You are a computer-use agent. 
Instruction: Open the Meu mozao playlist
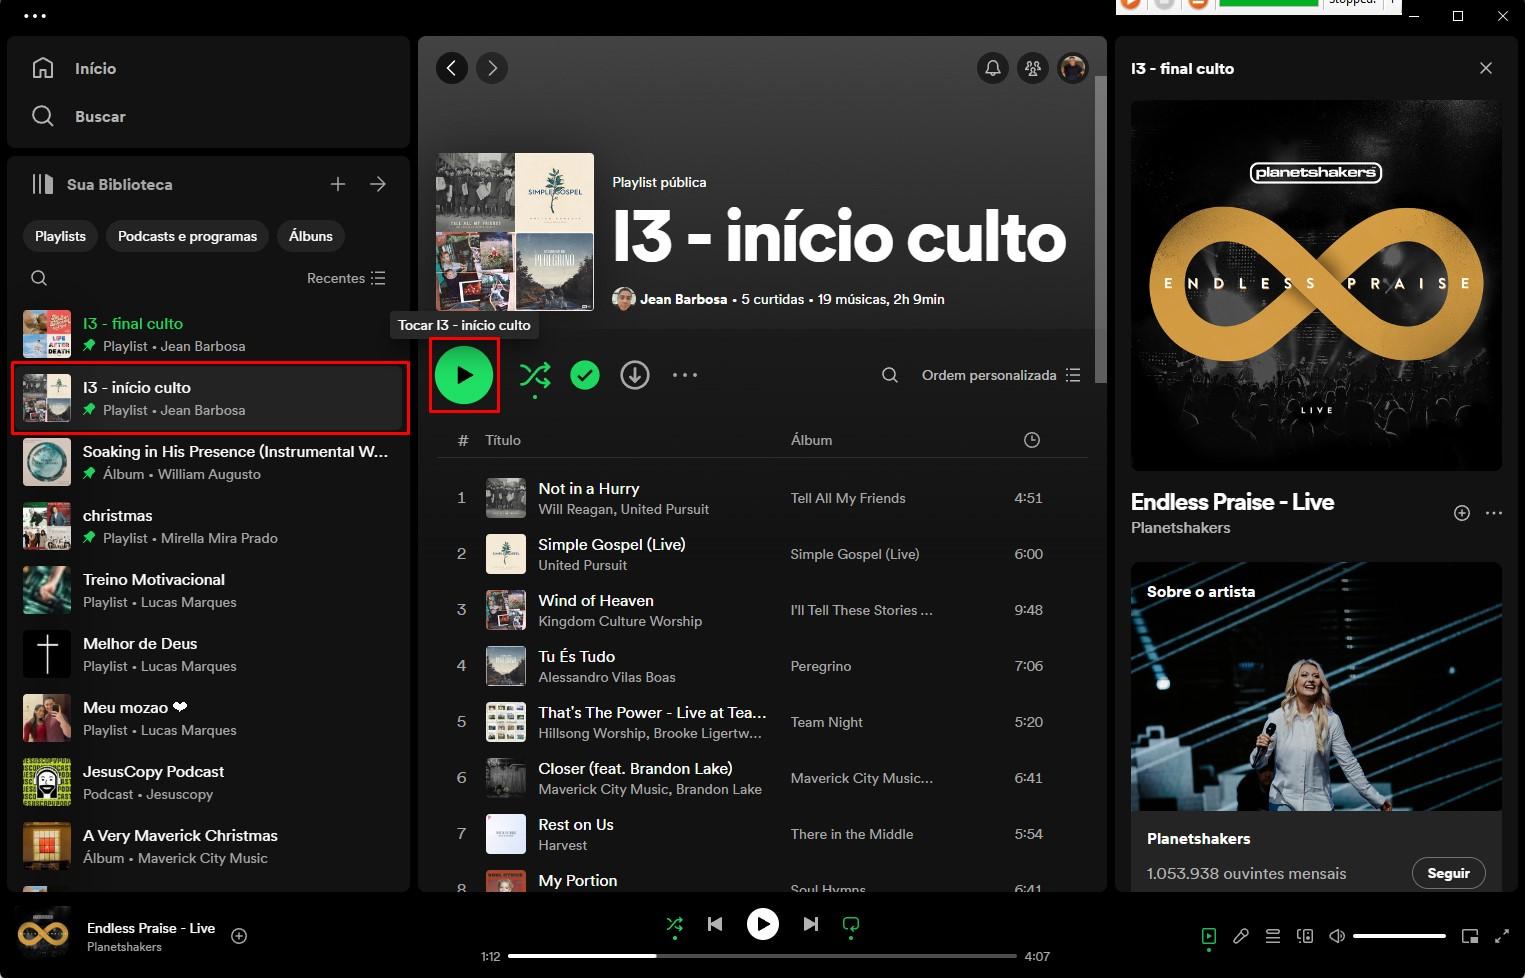pyautogui.click(x=210, y=718)
